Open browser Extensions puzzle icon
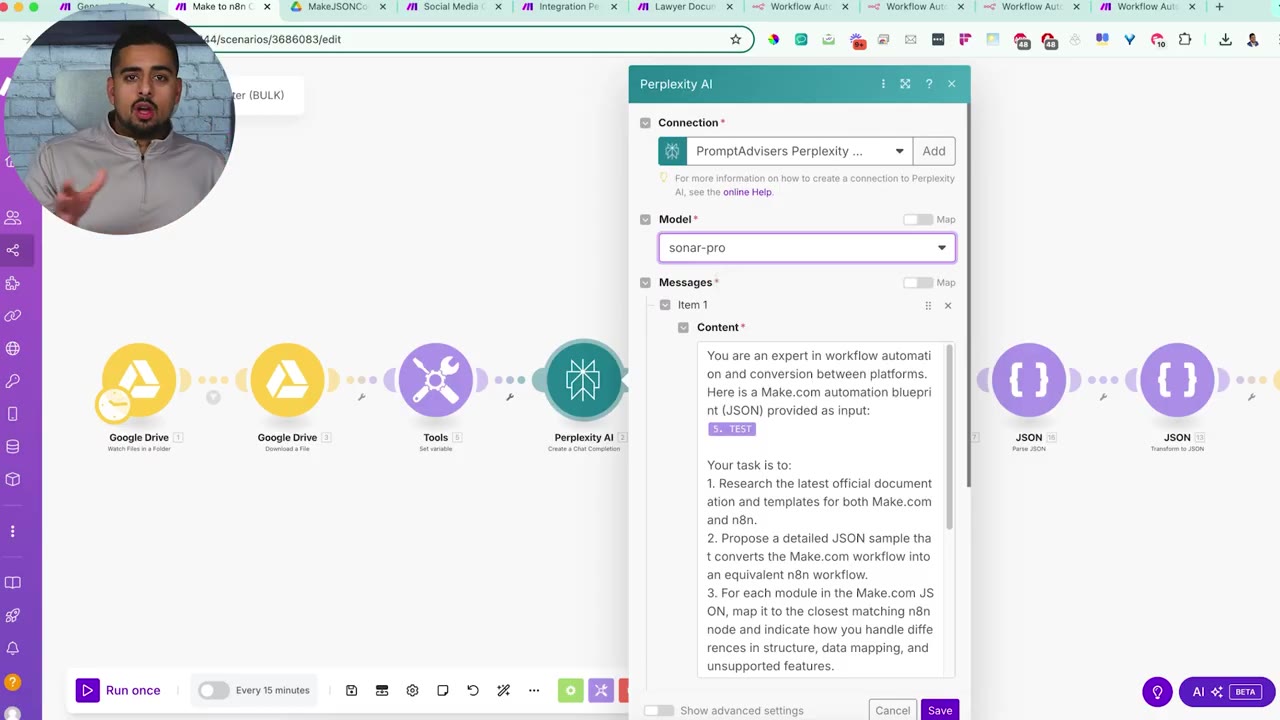The height and width of the screenshot is (720, 1280). click(1185, 40)
